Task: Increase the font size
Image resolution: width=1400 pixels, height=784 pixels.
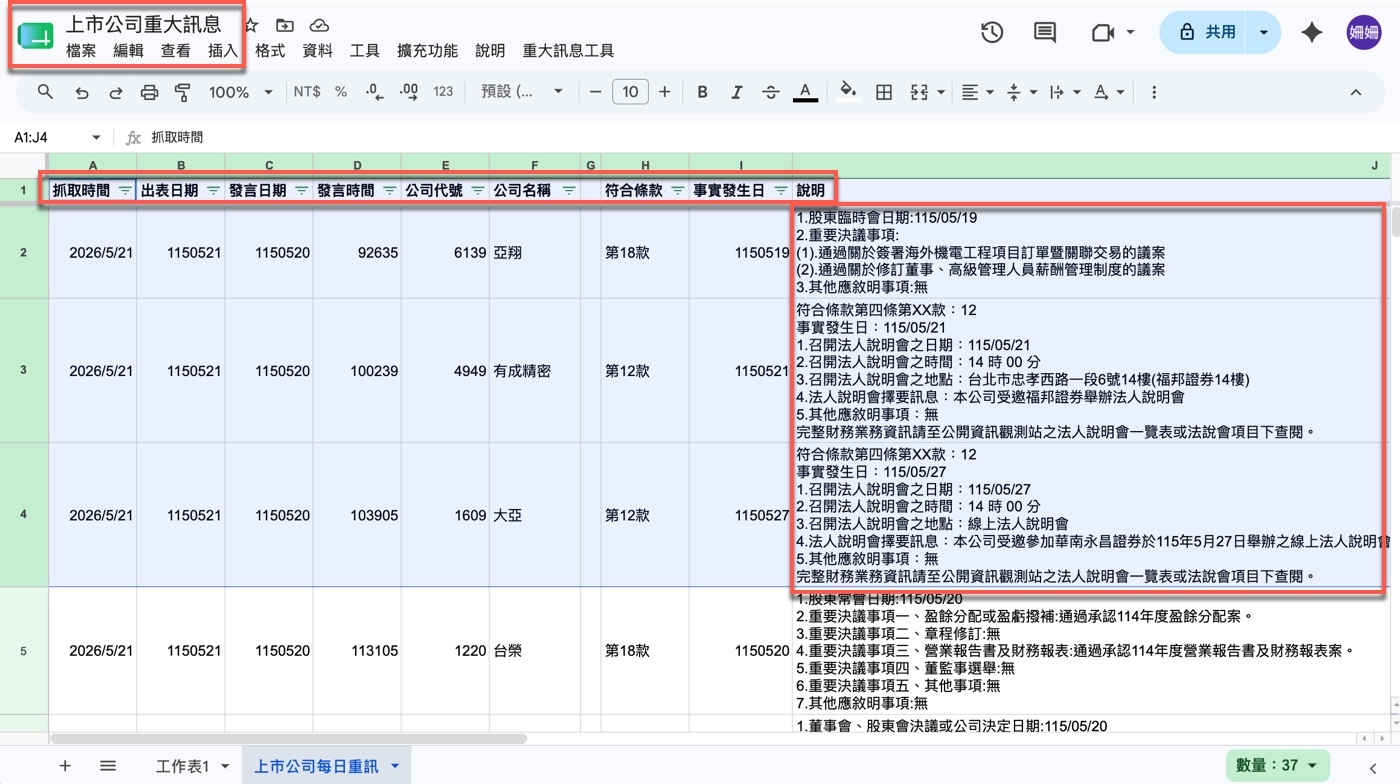Action: point(664,92)
